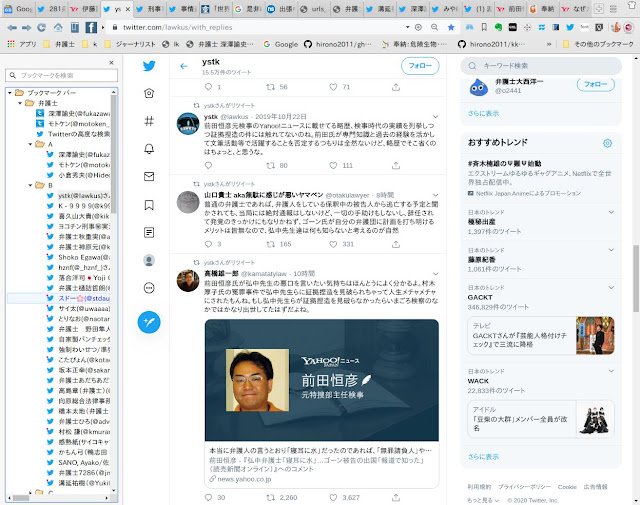
Task: Like the tweet with 3,627 likes
Action: [333, 497]
